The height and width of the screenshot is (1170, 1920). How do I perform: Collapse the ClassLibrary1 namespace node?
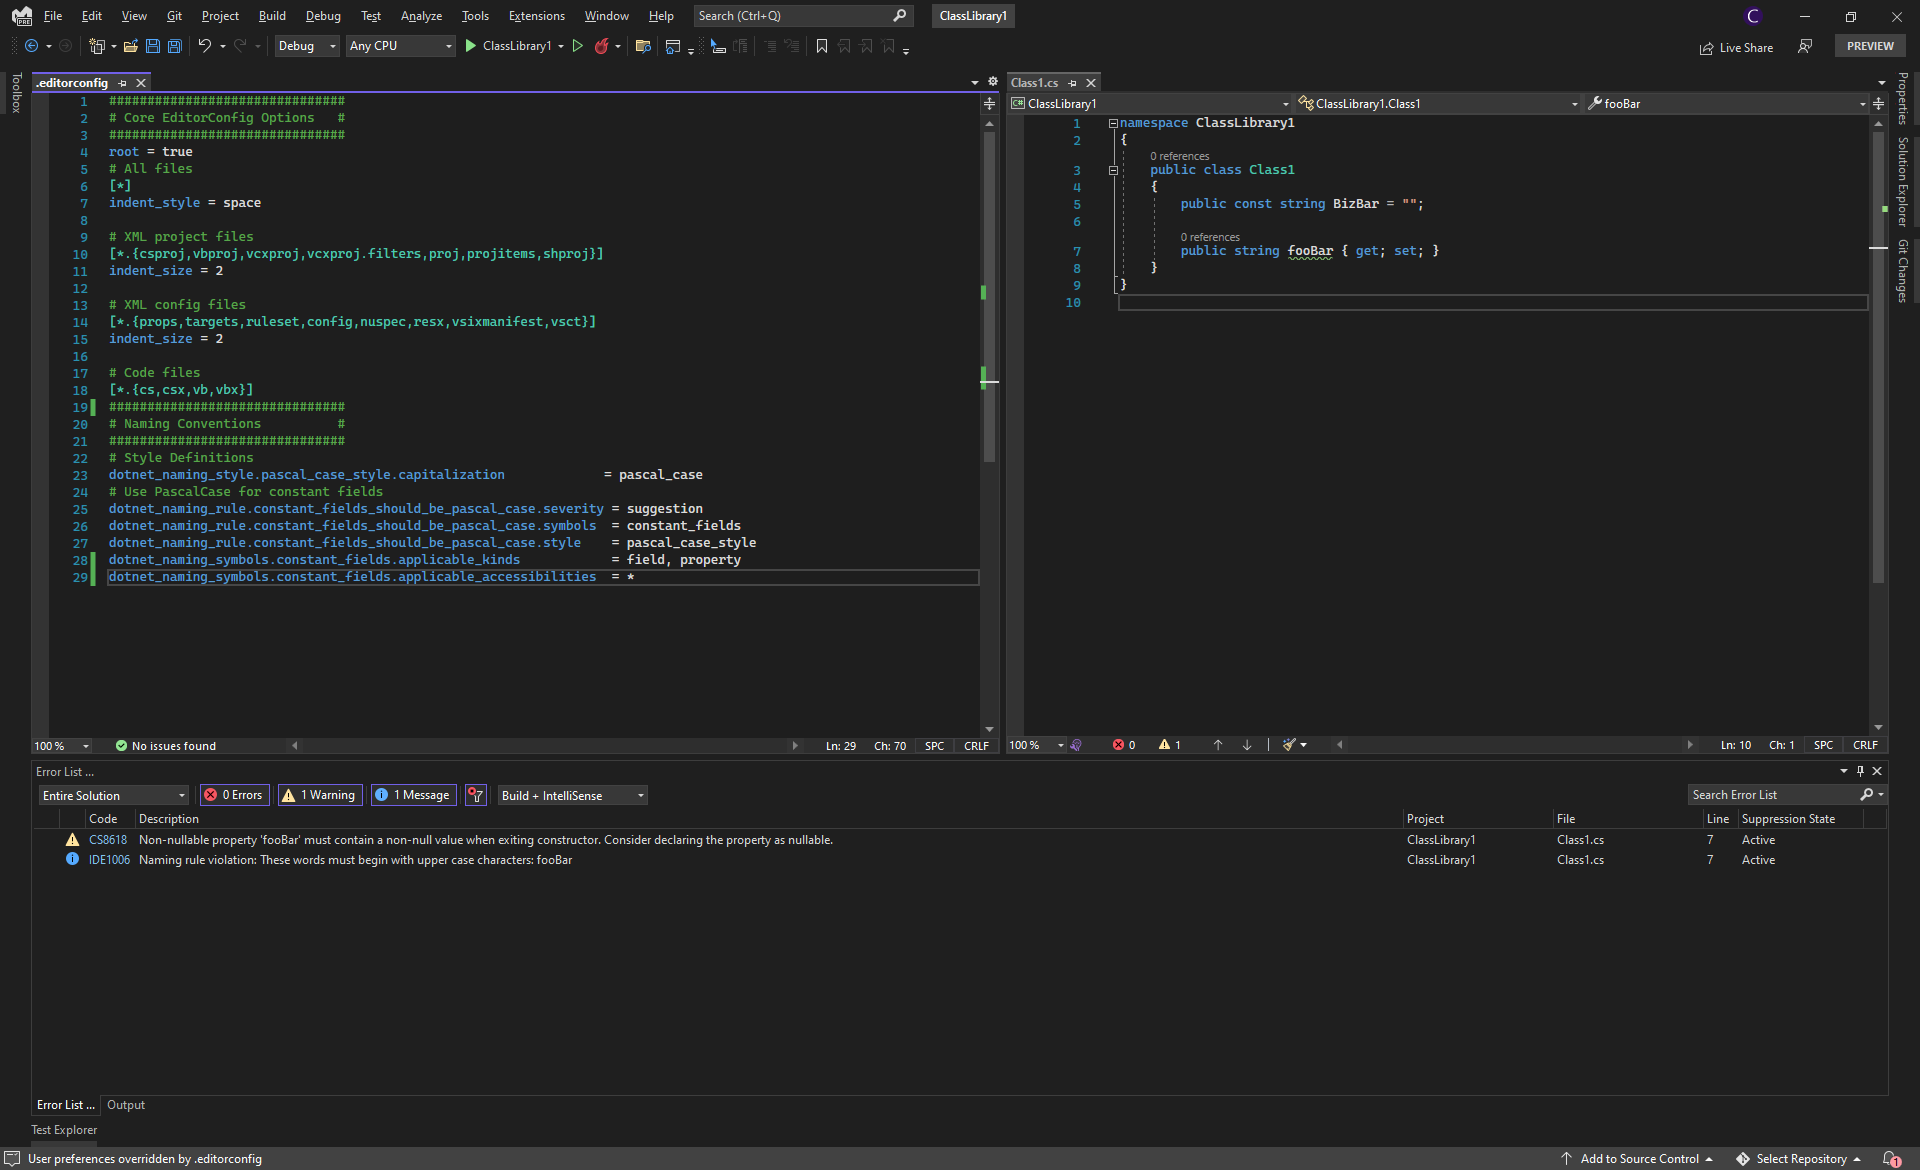coord(1113,122)
